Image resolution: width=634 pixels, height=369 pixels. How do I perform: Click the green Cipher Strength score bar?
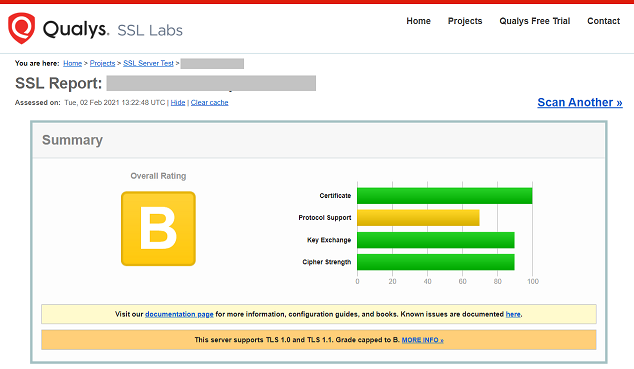point(435,262)
